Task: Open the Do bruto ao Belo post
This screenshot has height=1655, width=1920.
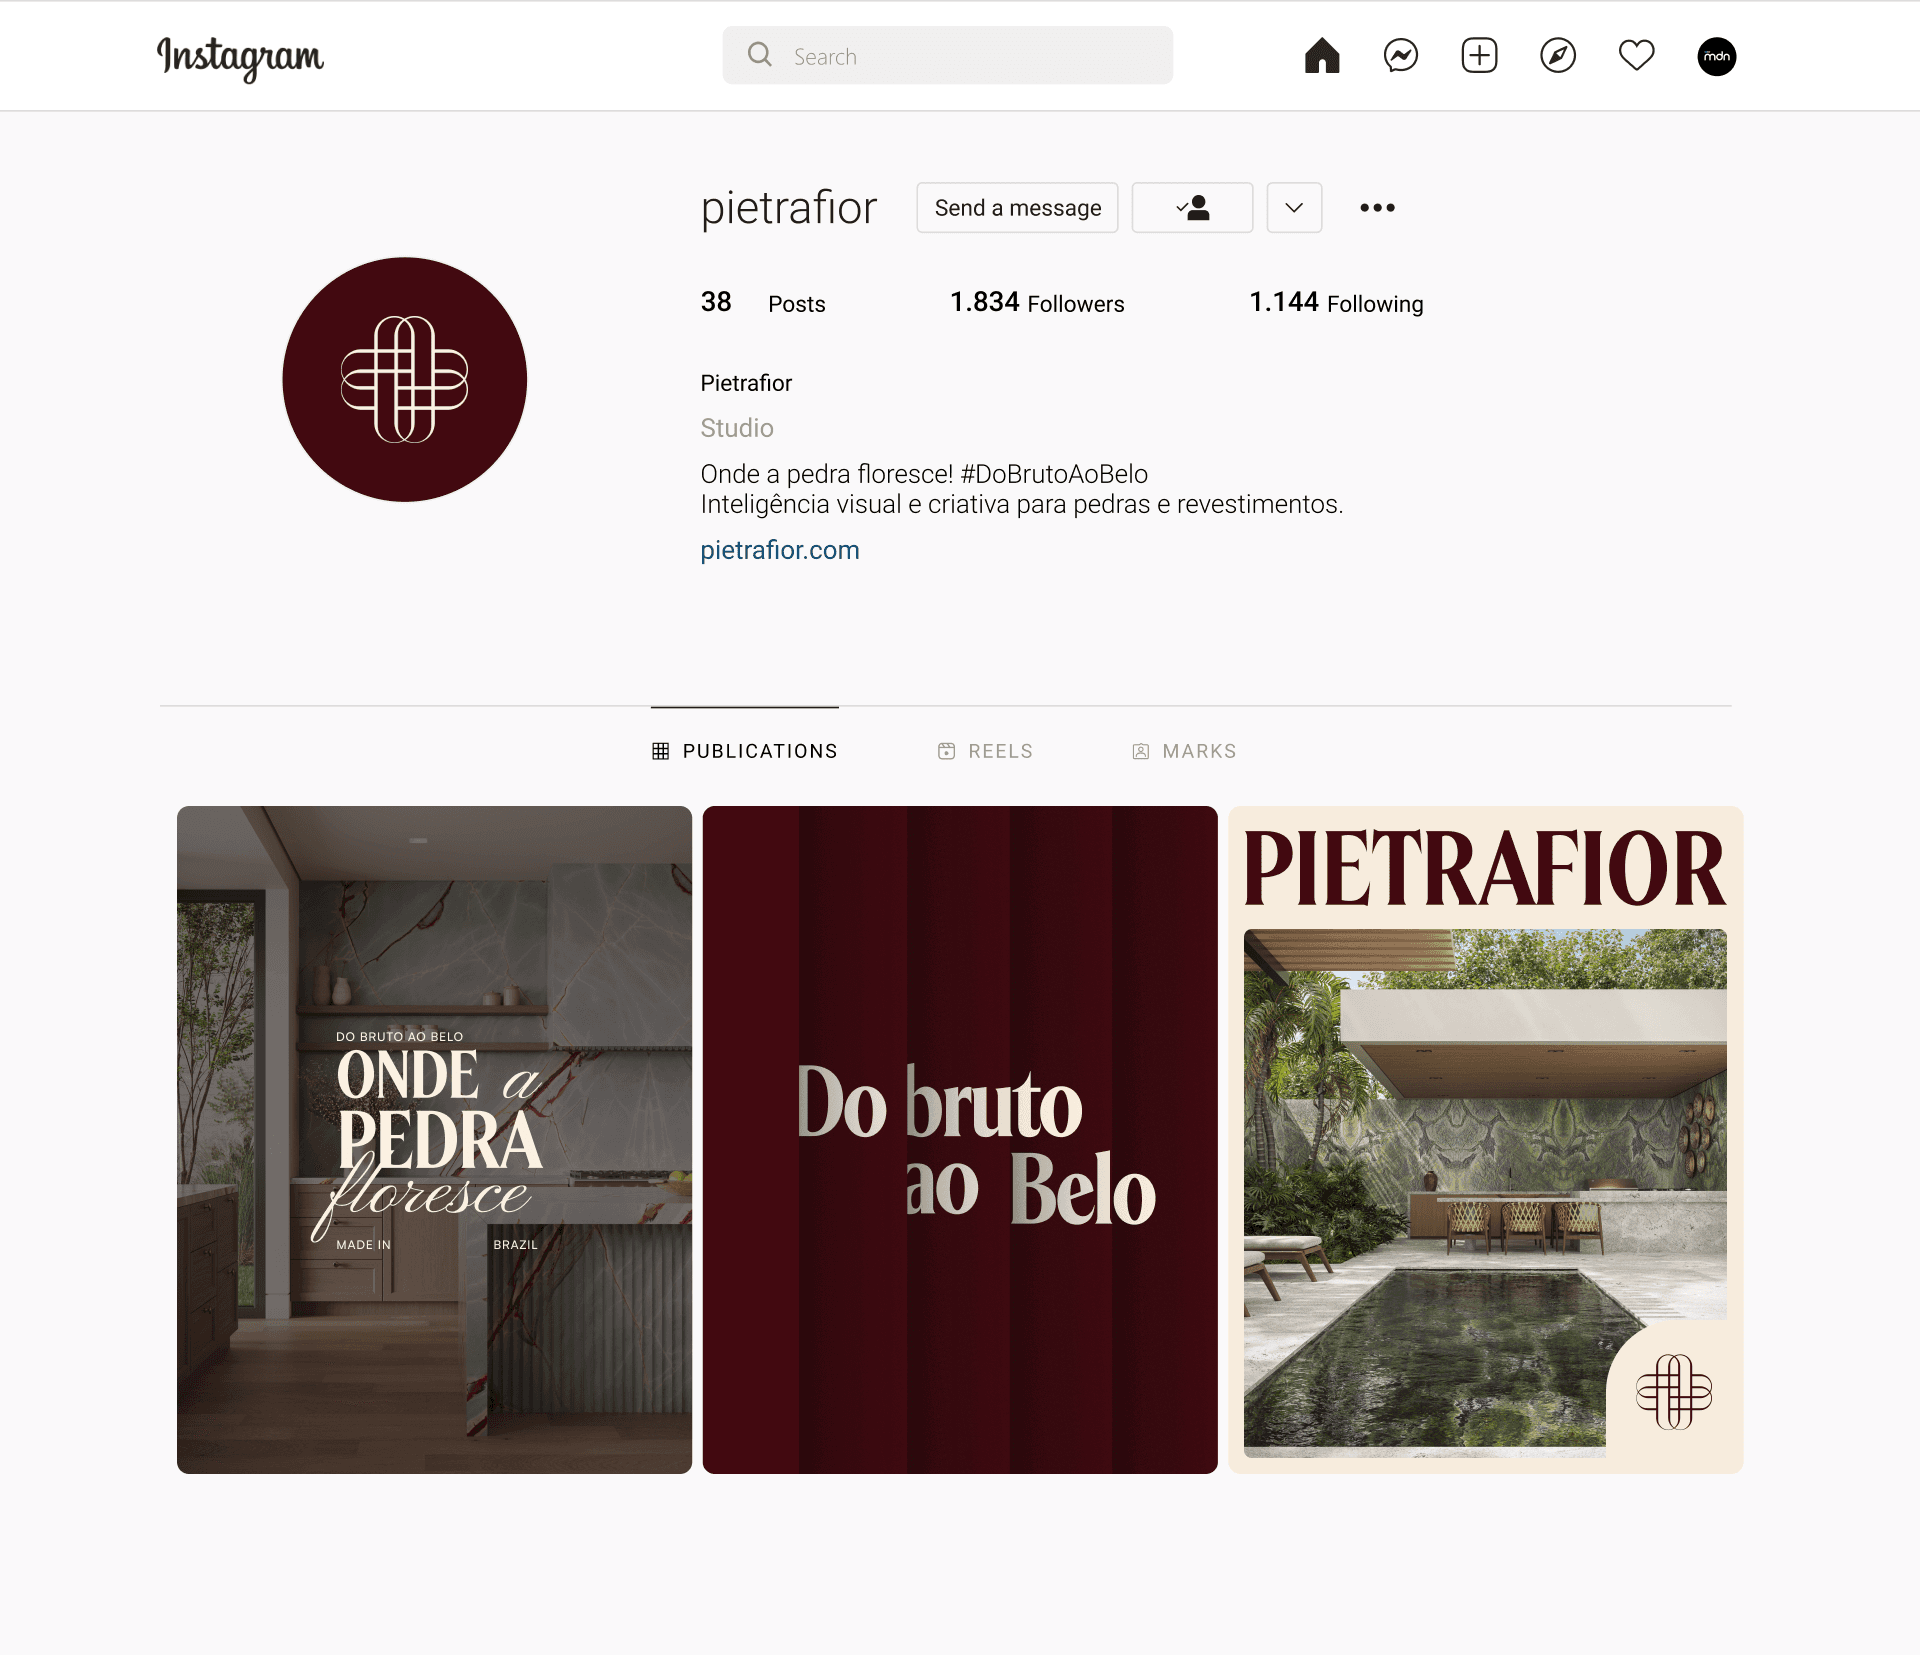Action: point(960,1140)
